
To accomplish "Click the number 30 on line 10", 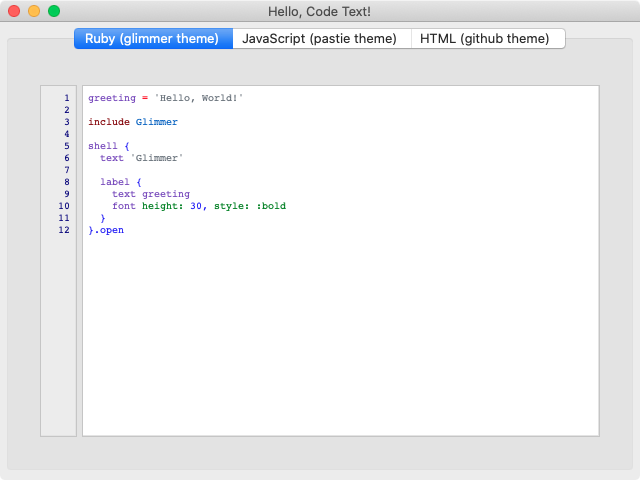I will pyautogui.click(x=196, y=206).
